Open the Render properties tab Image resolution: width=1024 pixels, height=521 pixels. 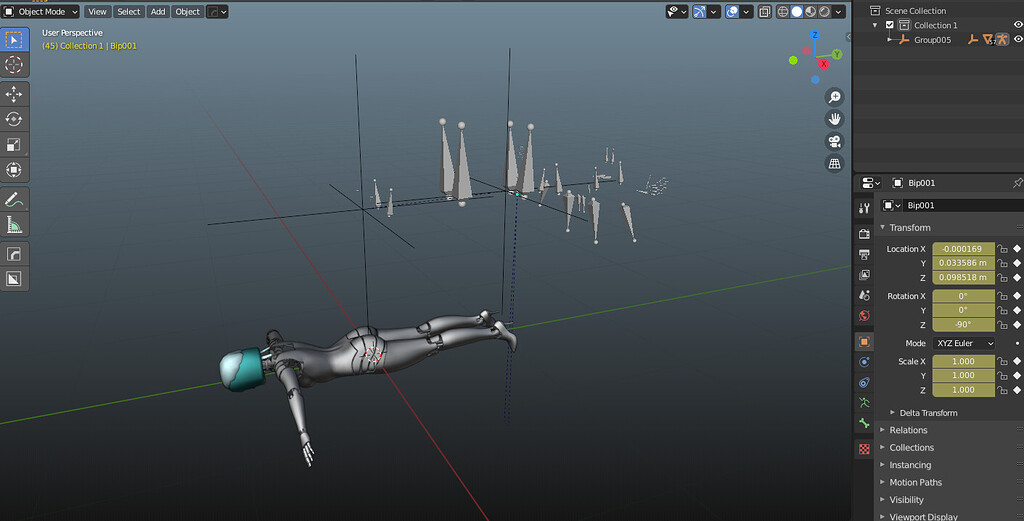pos(864,234)
